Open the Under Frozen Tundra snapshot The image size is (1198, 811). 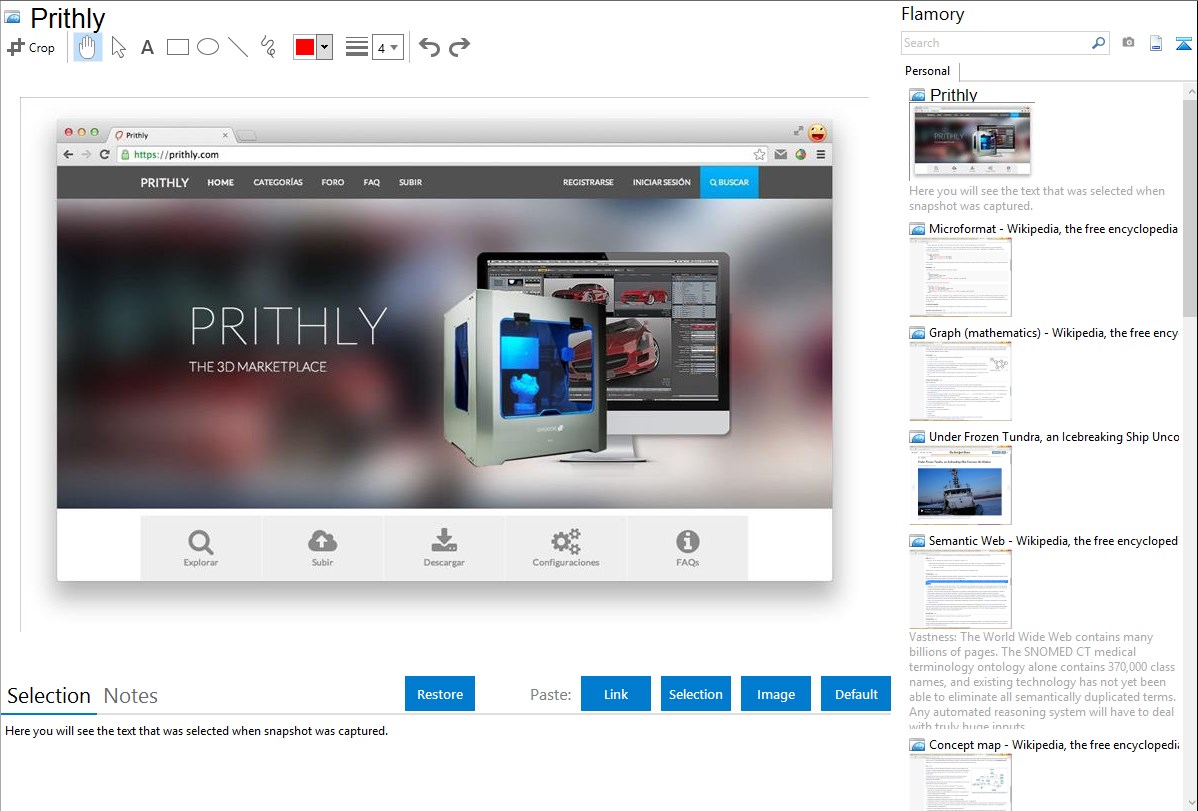pyautogui.click(x=1054, y=436)
